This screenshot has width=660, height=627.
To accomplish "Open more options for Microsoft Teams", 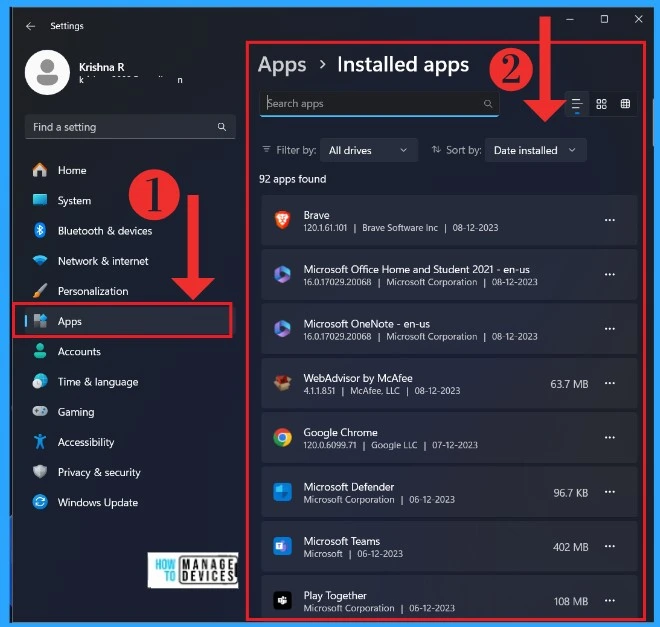I will (609, 546).
